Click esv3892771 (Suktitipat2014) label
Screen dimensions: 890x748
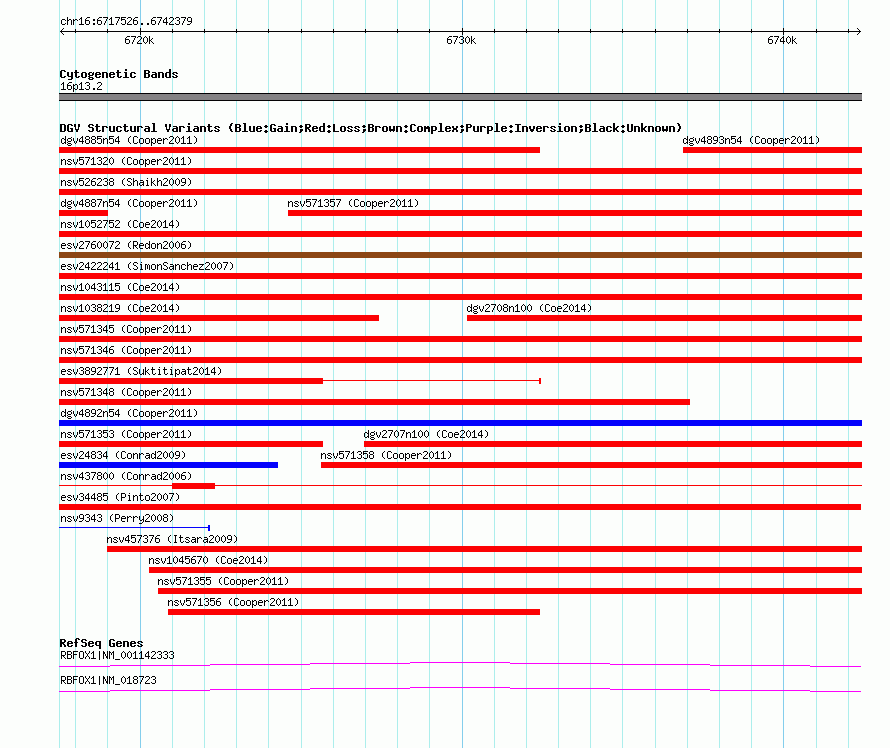(141, 371)
